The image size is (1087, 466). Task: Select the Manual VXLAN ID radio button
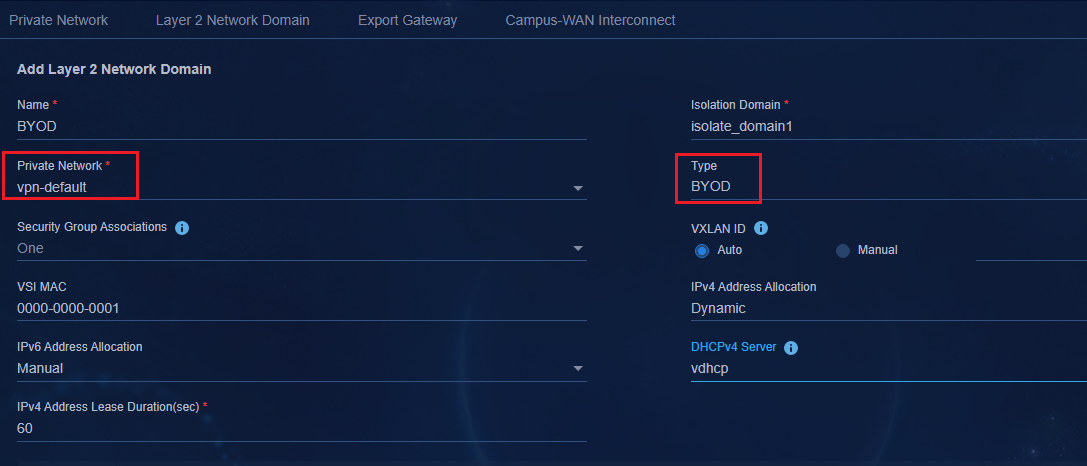tap(843, 251)
